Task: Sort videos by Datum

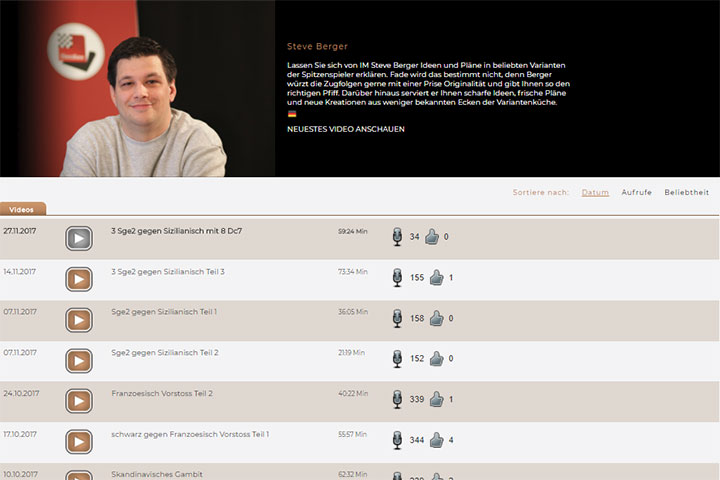Action: point(595,192)
